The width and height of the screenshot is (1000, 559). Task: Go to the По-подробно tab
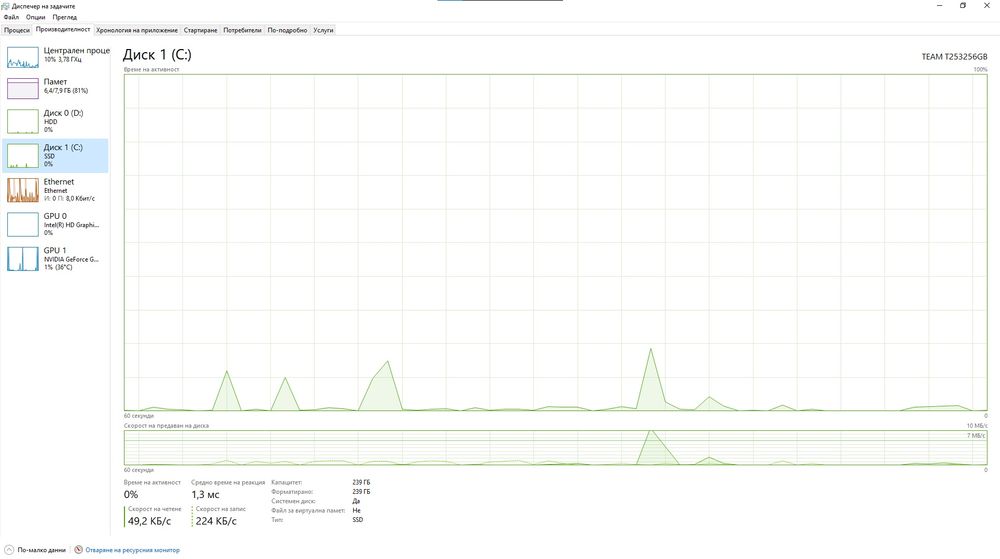tap(287, 30)
